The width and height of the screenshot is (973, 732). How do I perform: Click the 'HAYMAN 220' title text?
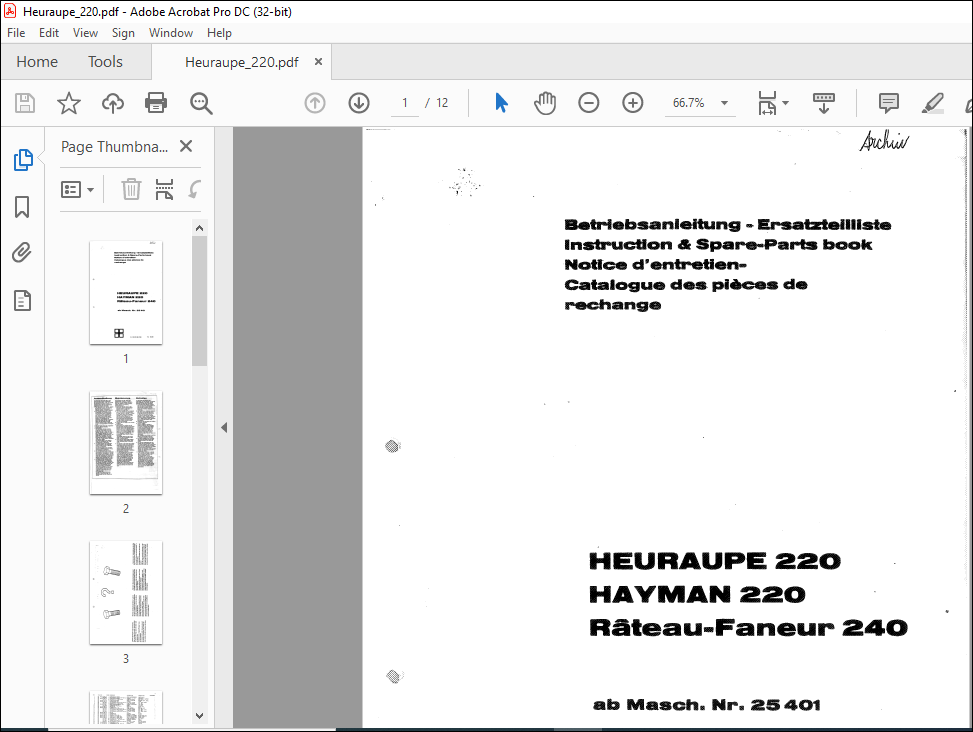coord(697,595)
